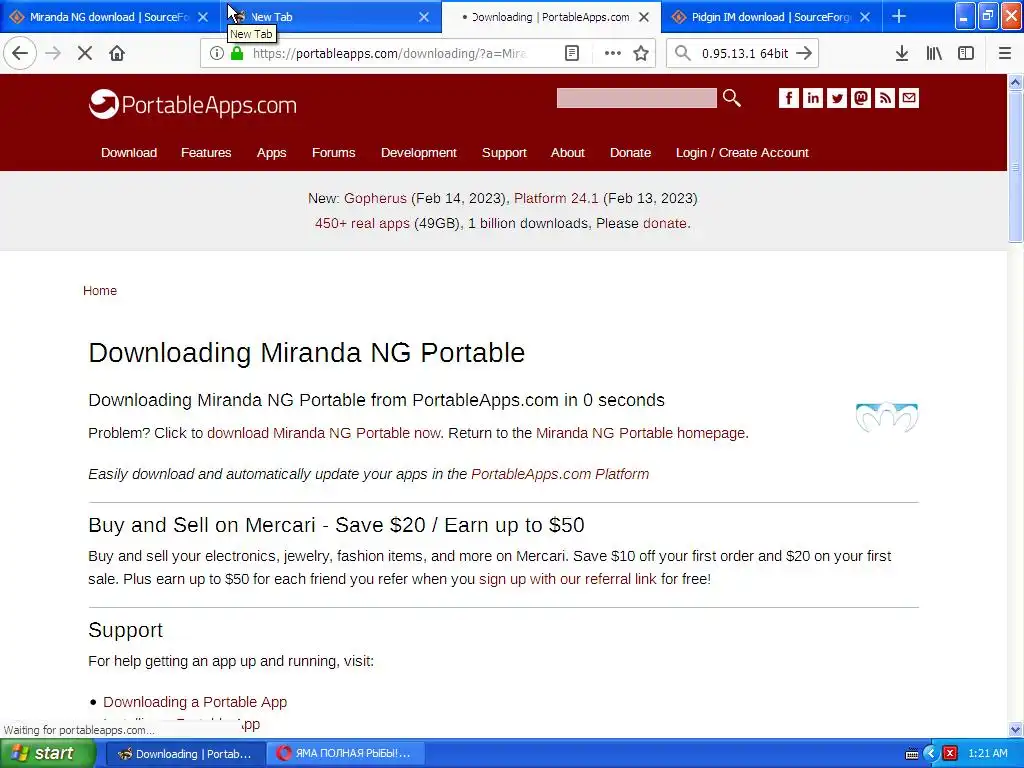The image size is (1024, 768).
Task: Visit PortableApps Twitter page
Action: pos(837,98)
